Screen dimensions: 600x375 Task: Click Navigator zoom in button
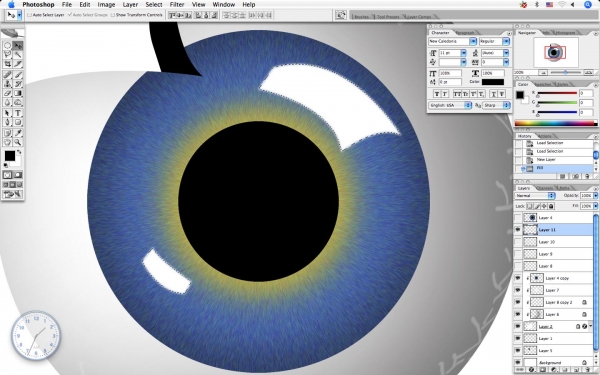click(x=588, y=72)
